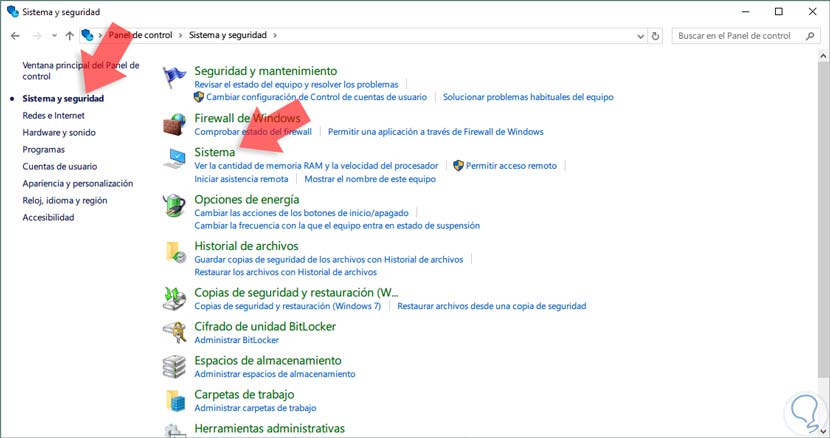Click the Carpetas de trabajo folder icon
This screenshot has width=830, height=438.
coord(175,401)
